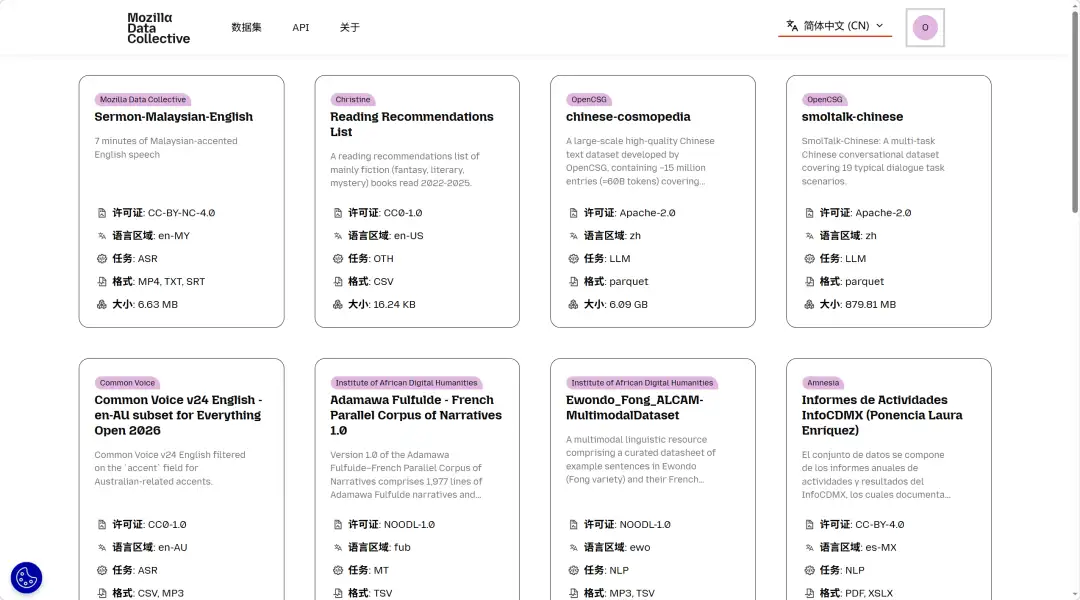Viewport: 1080px width, 600px height.
Task: Open the chinese-cosmopedia dataset card
Action: click(x=628, y=117)
